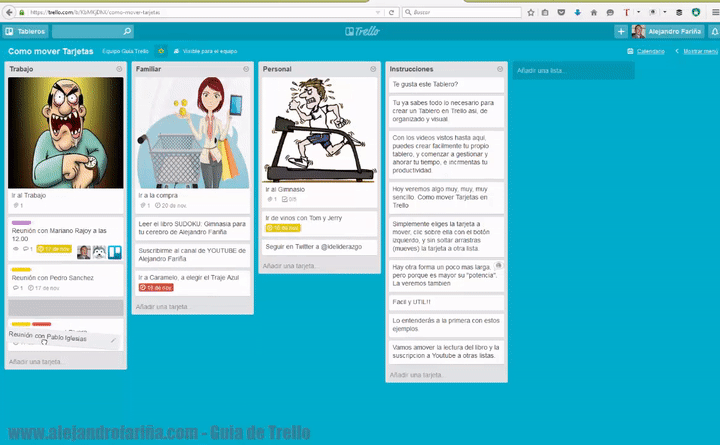Open the Leer el libro SUDOKU card
The width and height of the screenshot is (720, 445).
(192, 228)
